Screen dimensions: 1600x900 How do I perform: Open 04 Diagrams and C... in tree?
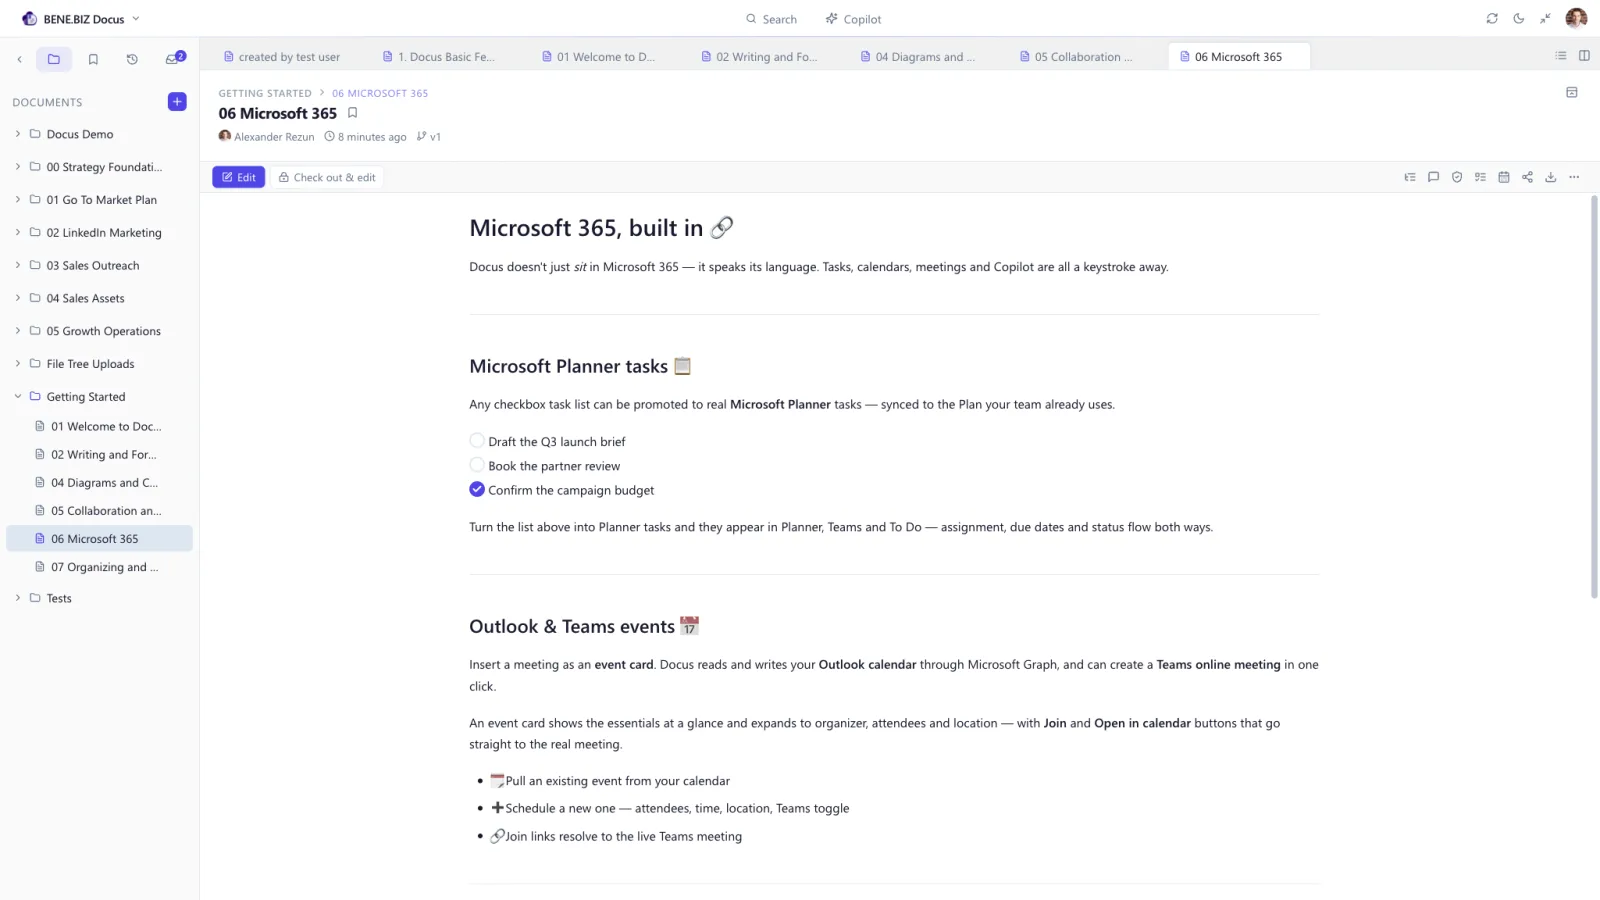point(99,482)
